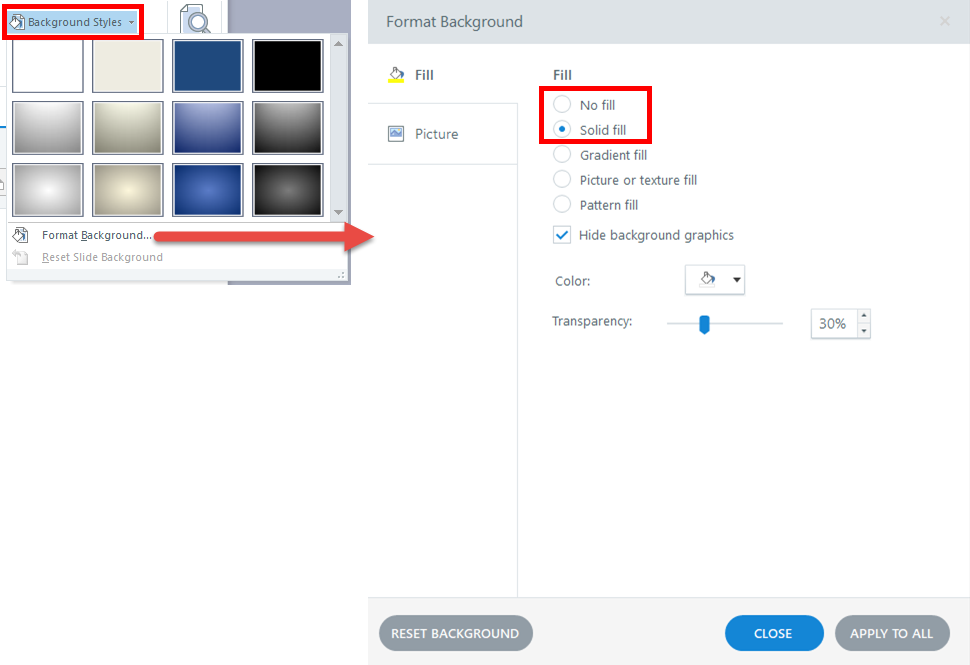Click the Reset Slide Background icon
This screenshot has width=970, height=665.
tap(20, 257)
